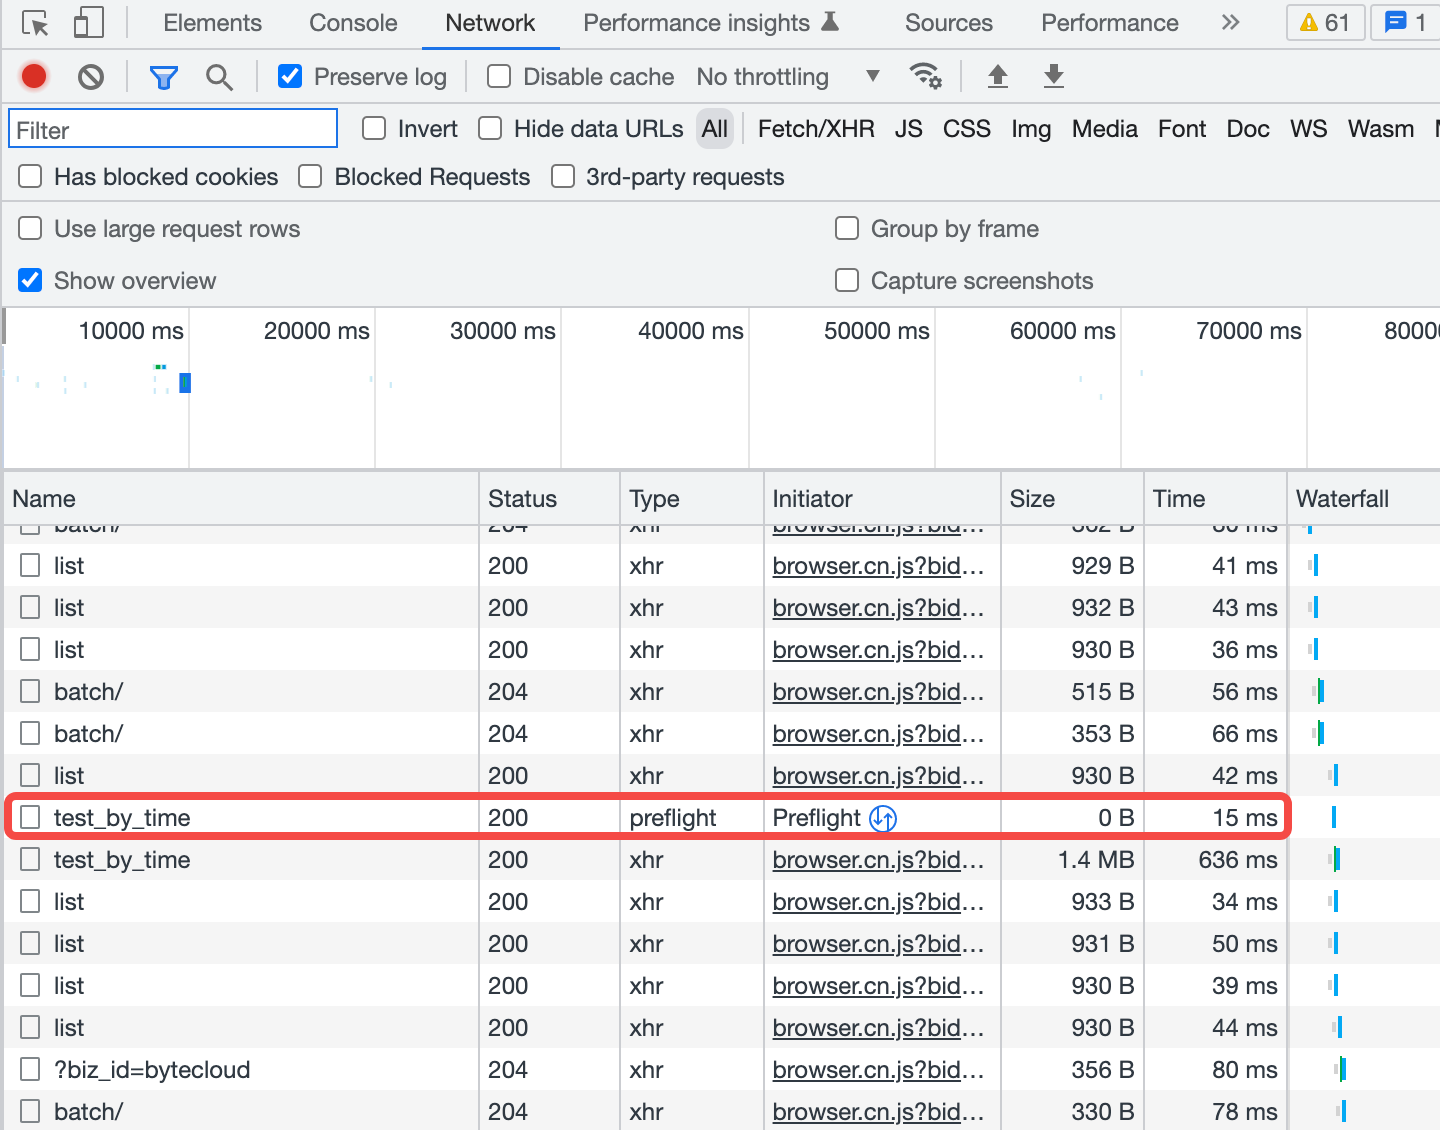1440x1130 pixels.
Task: Sort by the Waterfall column header
Action: [1364, 499]
